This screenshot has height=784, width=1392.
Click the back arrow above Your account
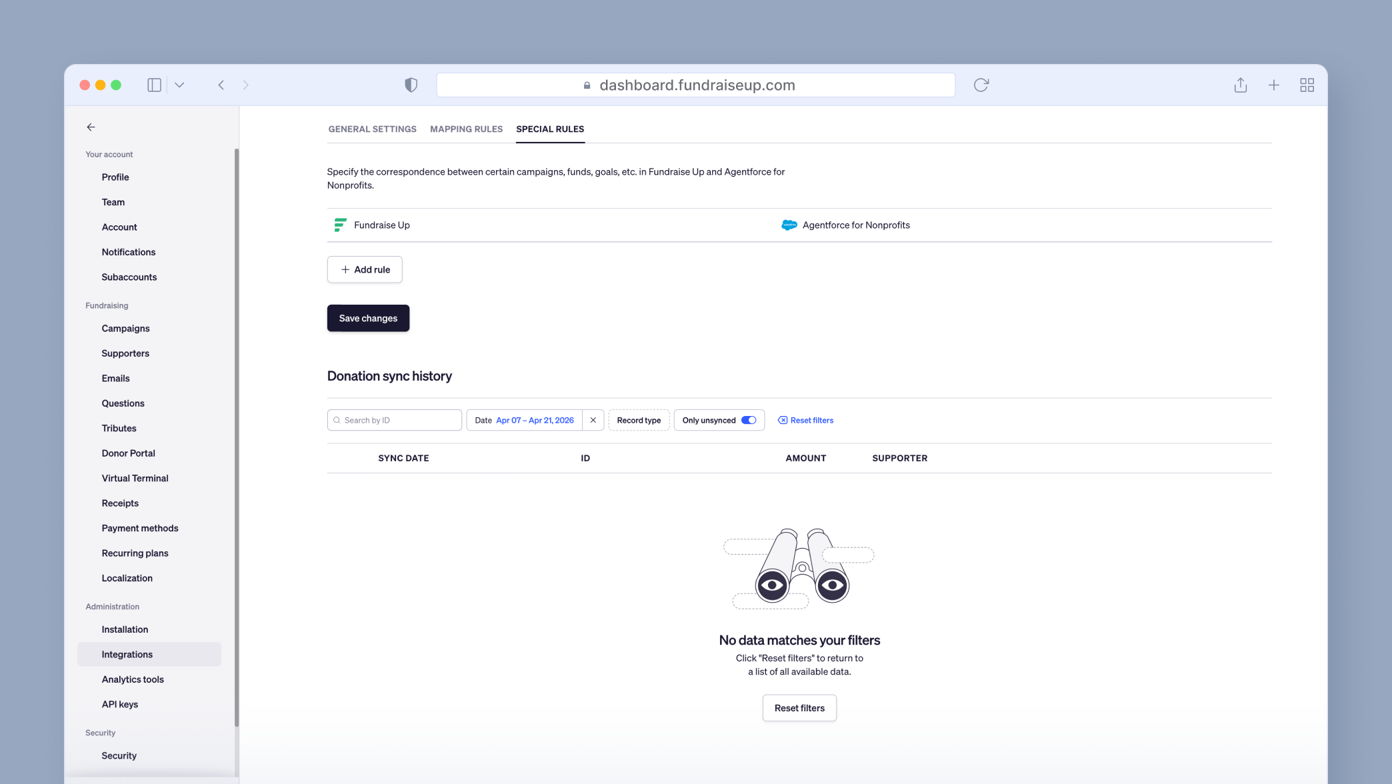pyautogui.click(x=90, y=127)
